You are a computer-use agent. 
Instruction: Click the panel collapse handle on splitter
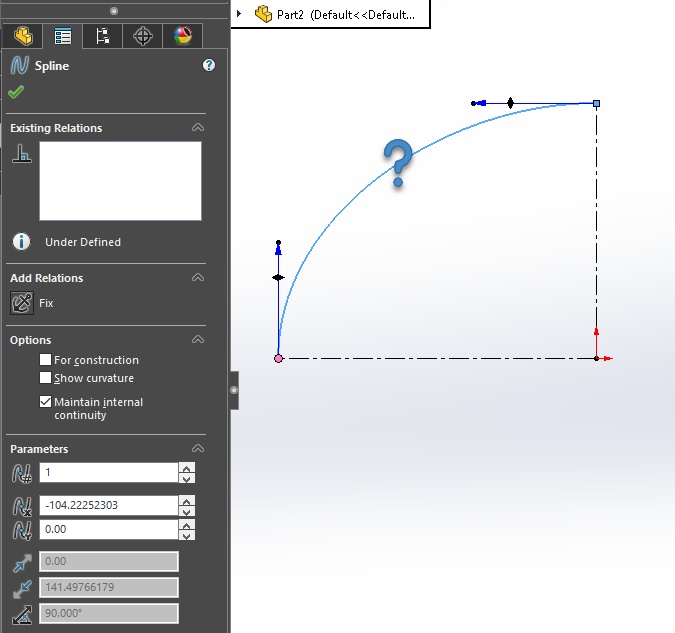click(x=234, y=390)
